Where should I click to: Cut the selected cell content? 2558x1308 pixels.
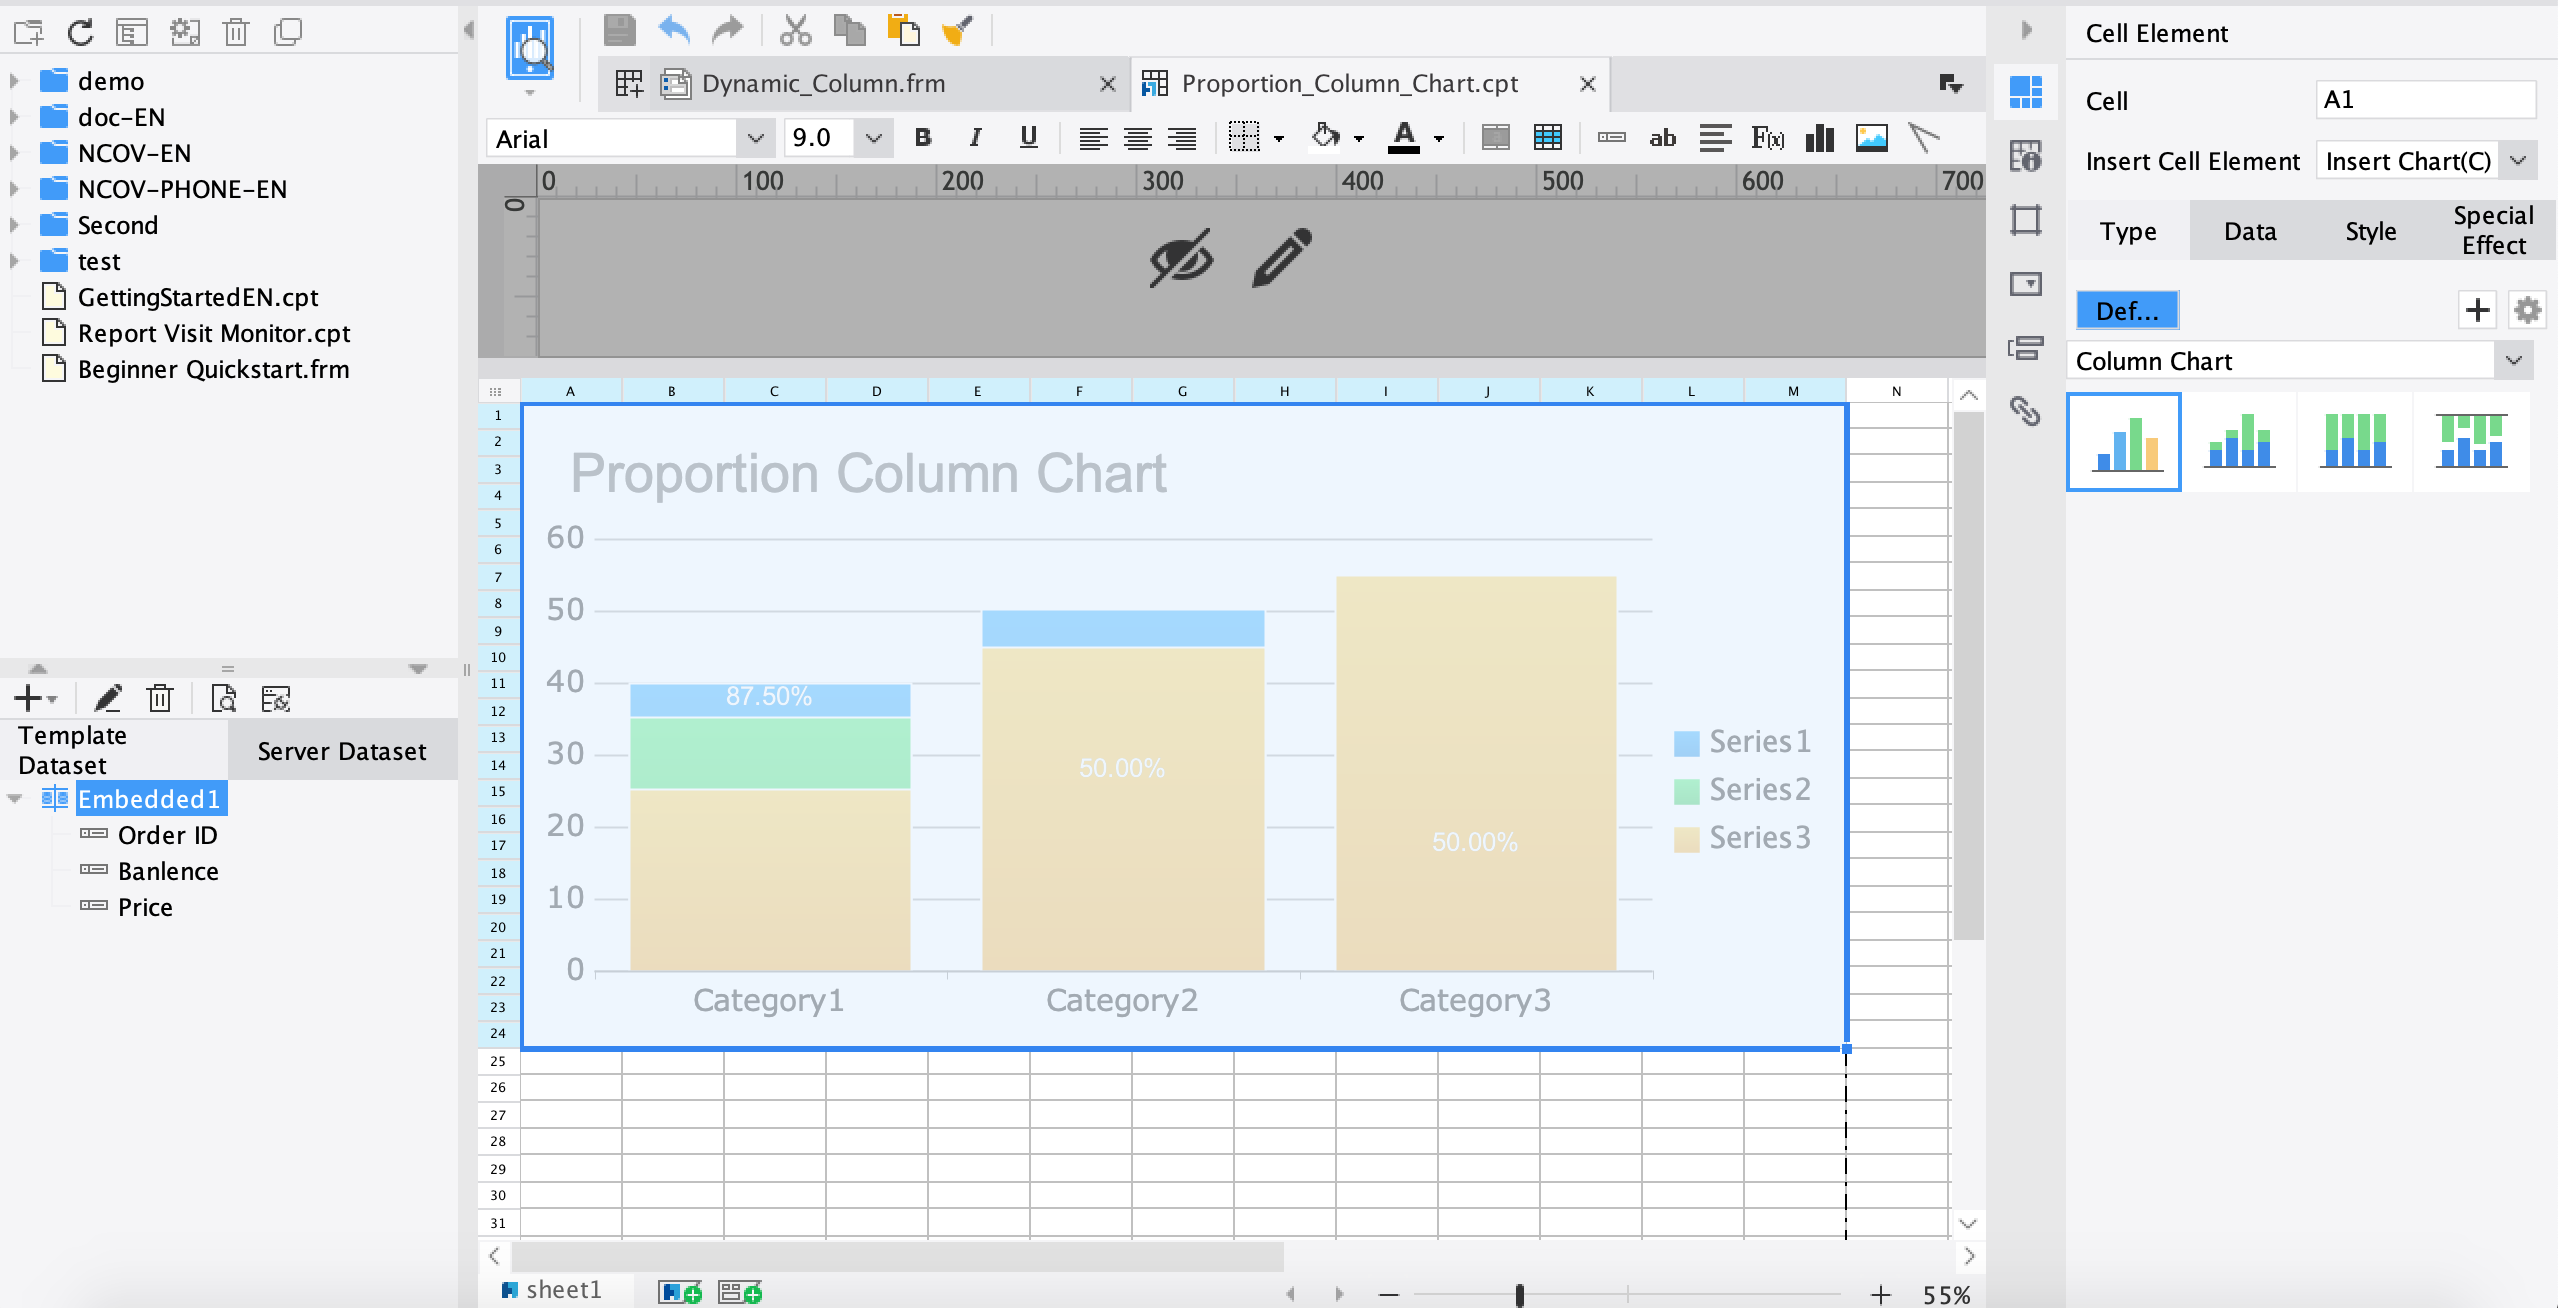[797, 30]
